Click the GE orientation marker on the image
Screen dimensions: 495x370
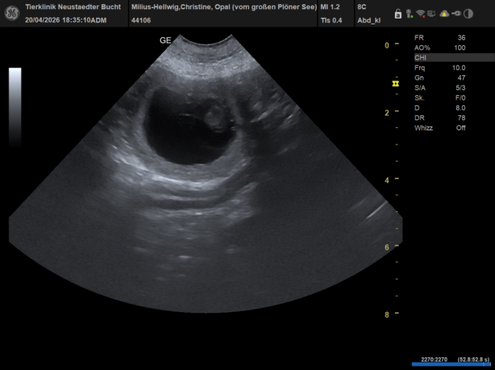click(x=165, y=40)
